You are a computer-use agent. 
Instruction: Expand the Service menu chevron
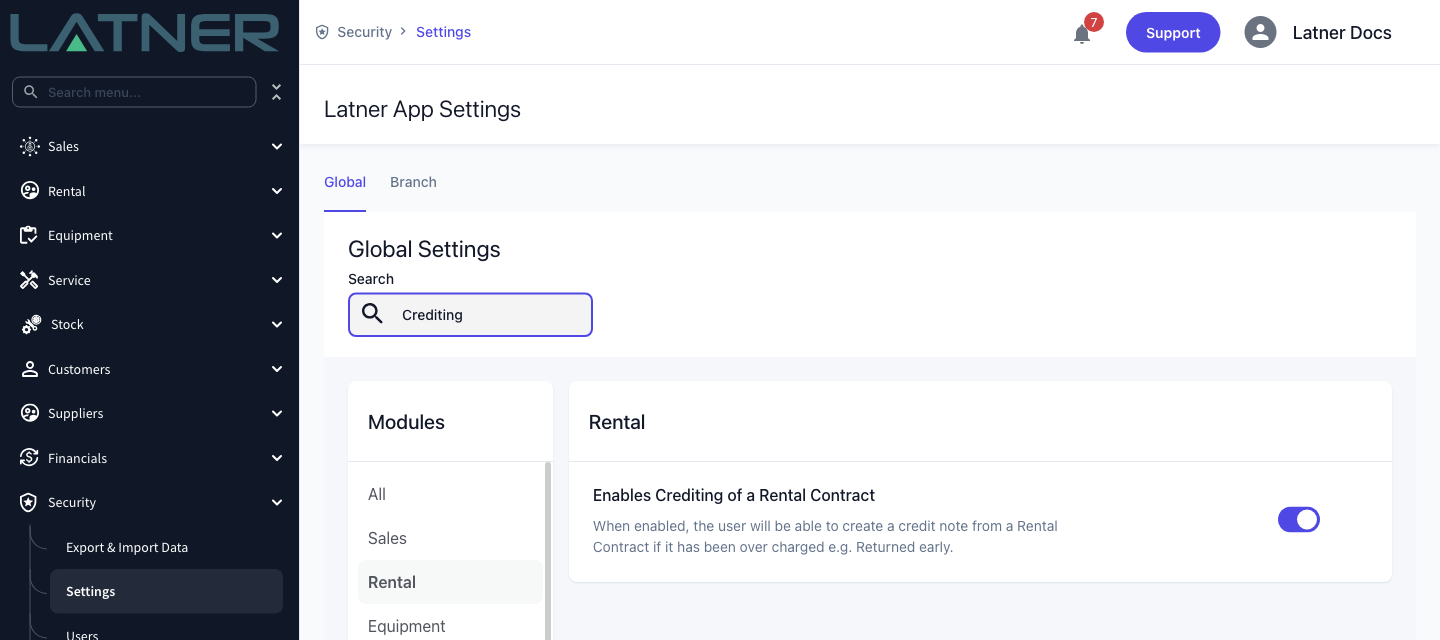[x=277, y=280]
